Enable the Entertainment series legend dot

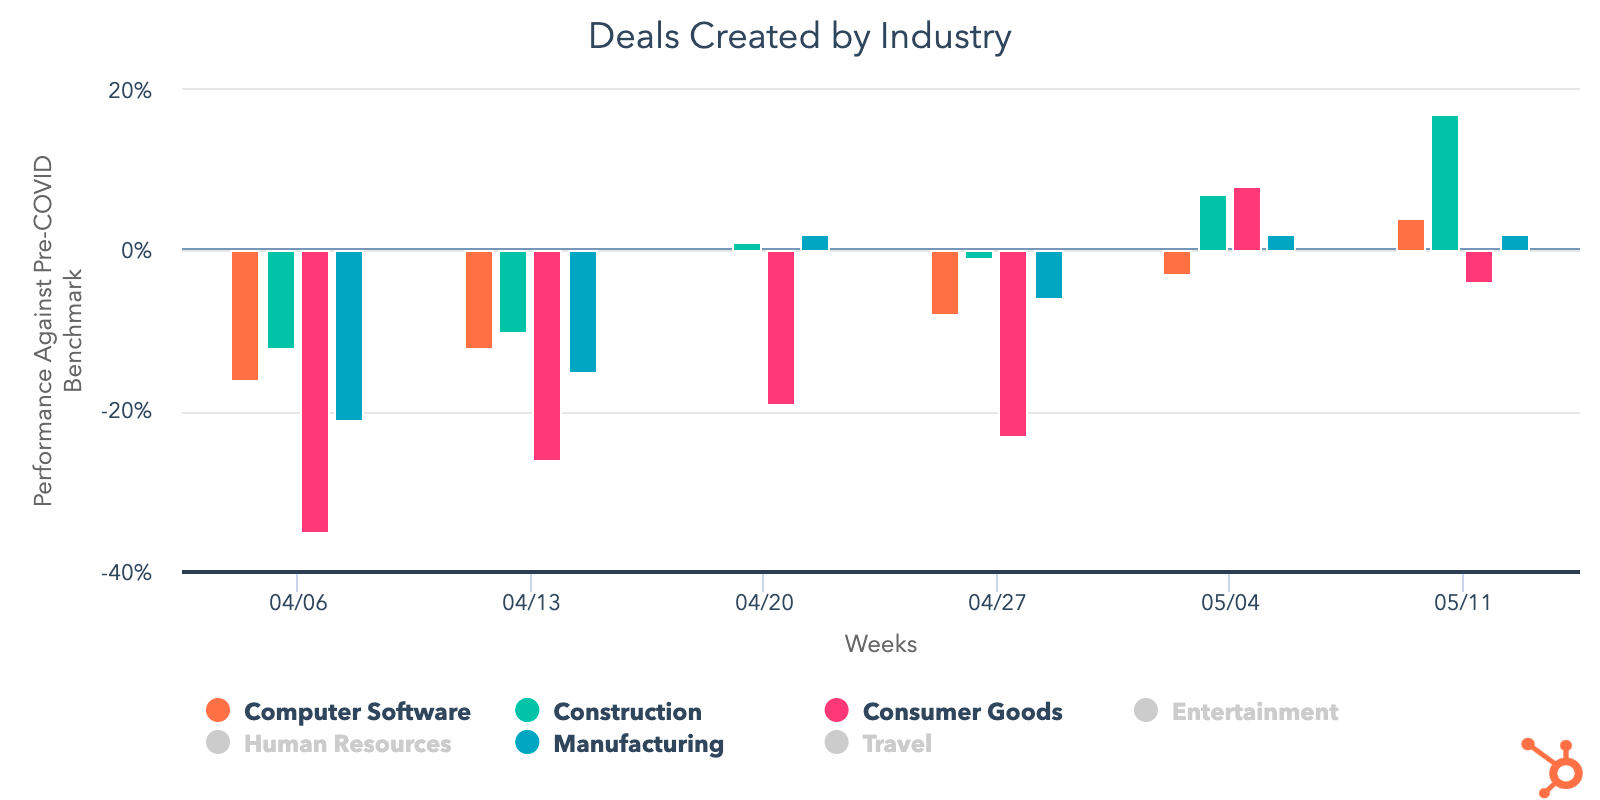coord(1146,711)
